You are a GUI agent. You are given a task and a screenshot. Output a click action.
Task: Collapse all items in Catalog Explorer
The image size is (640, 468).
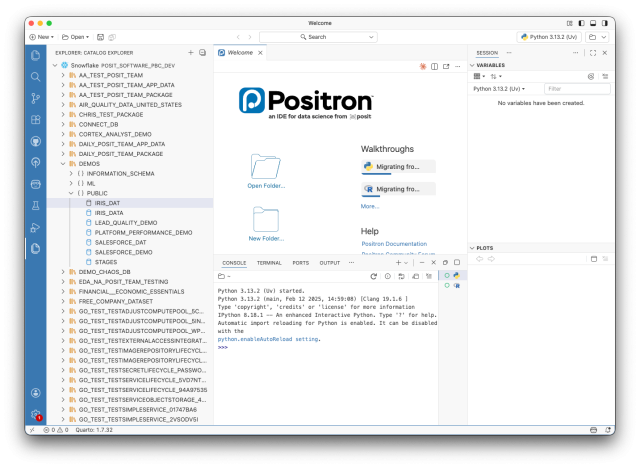(x=202, y=53)
